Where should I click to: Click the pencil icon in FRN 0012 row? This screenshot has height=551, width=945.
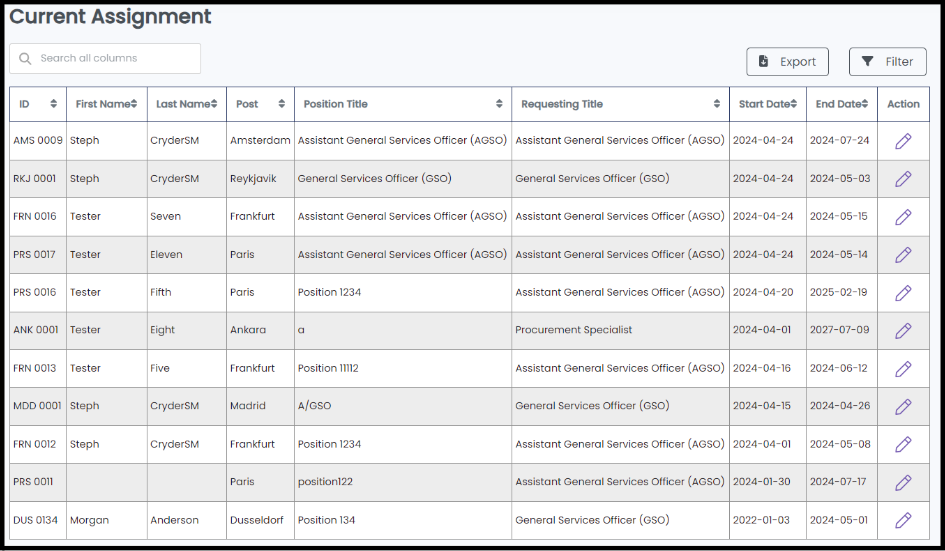(903, 444)
